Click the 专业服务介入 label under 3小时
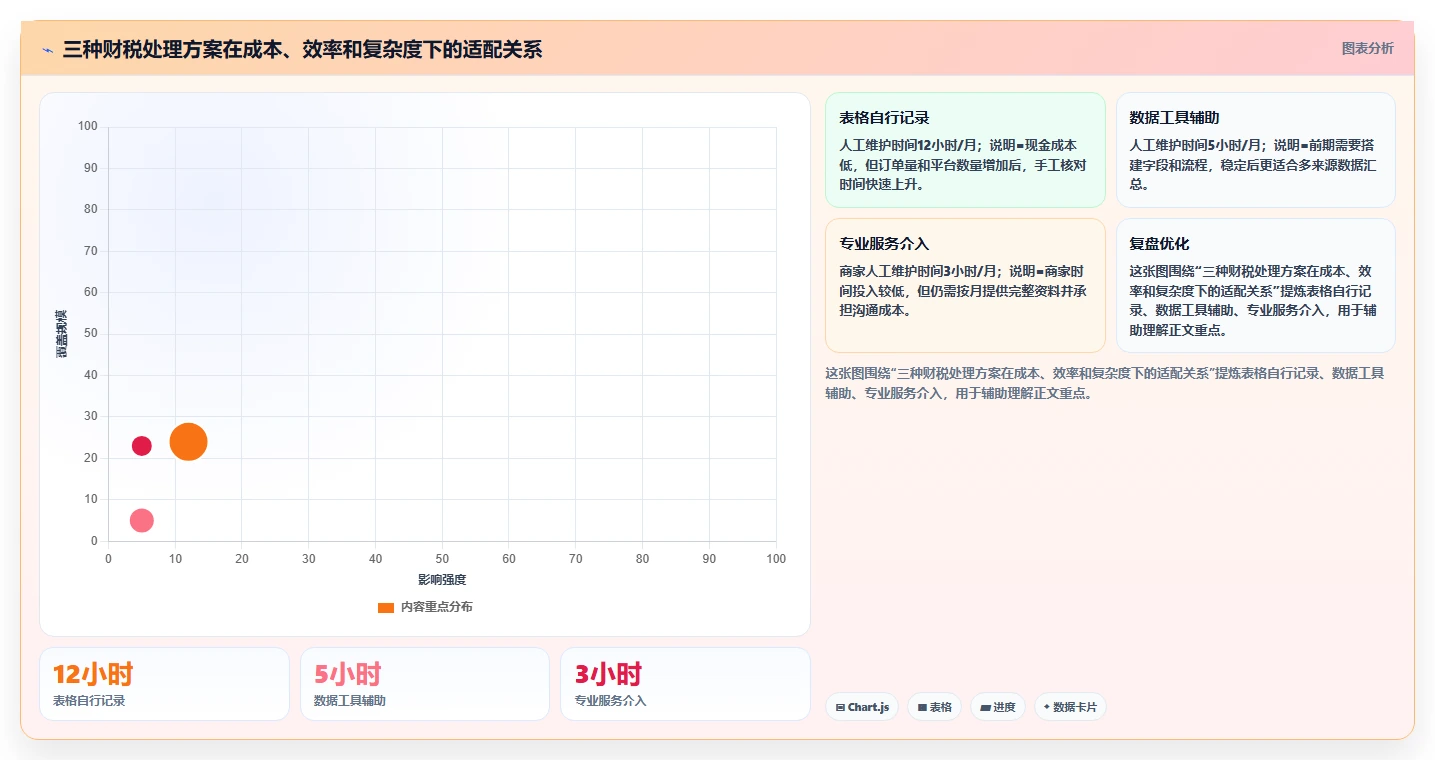 click(x=610, y=701)
